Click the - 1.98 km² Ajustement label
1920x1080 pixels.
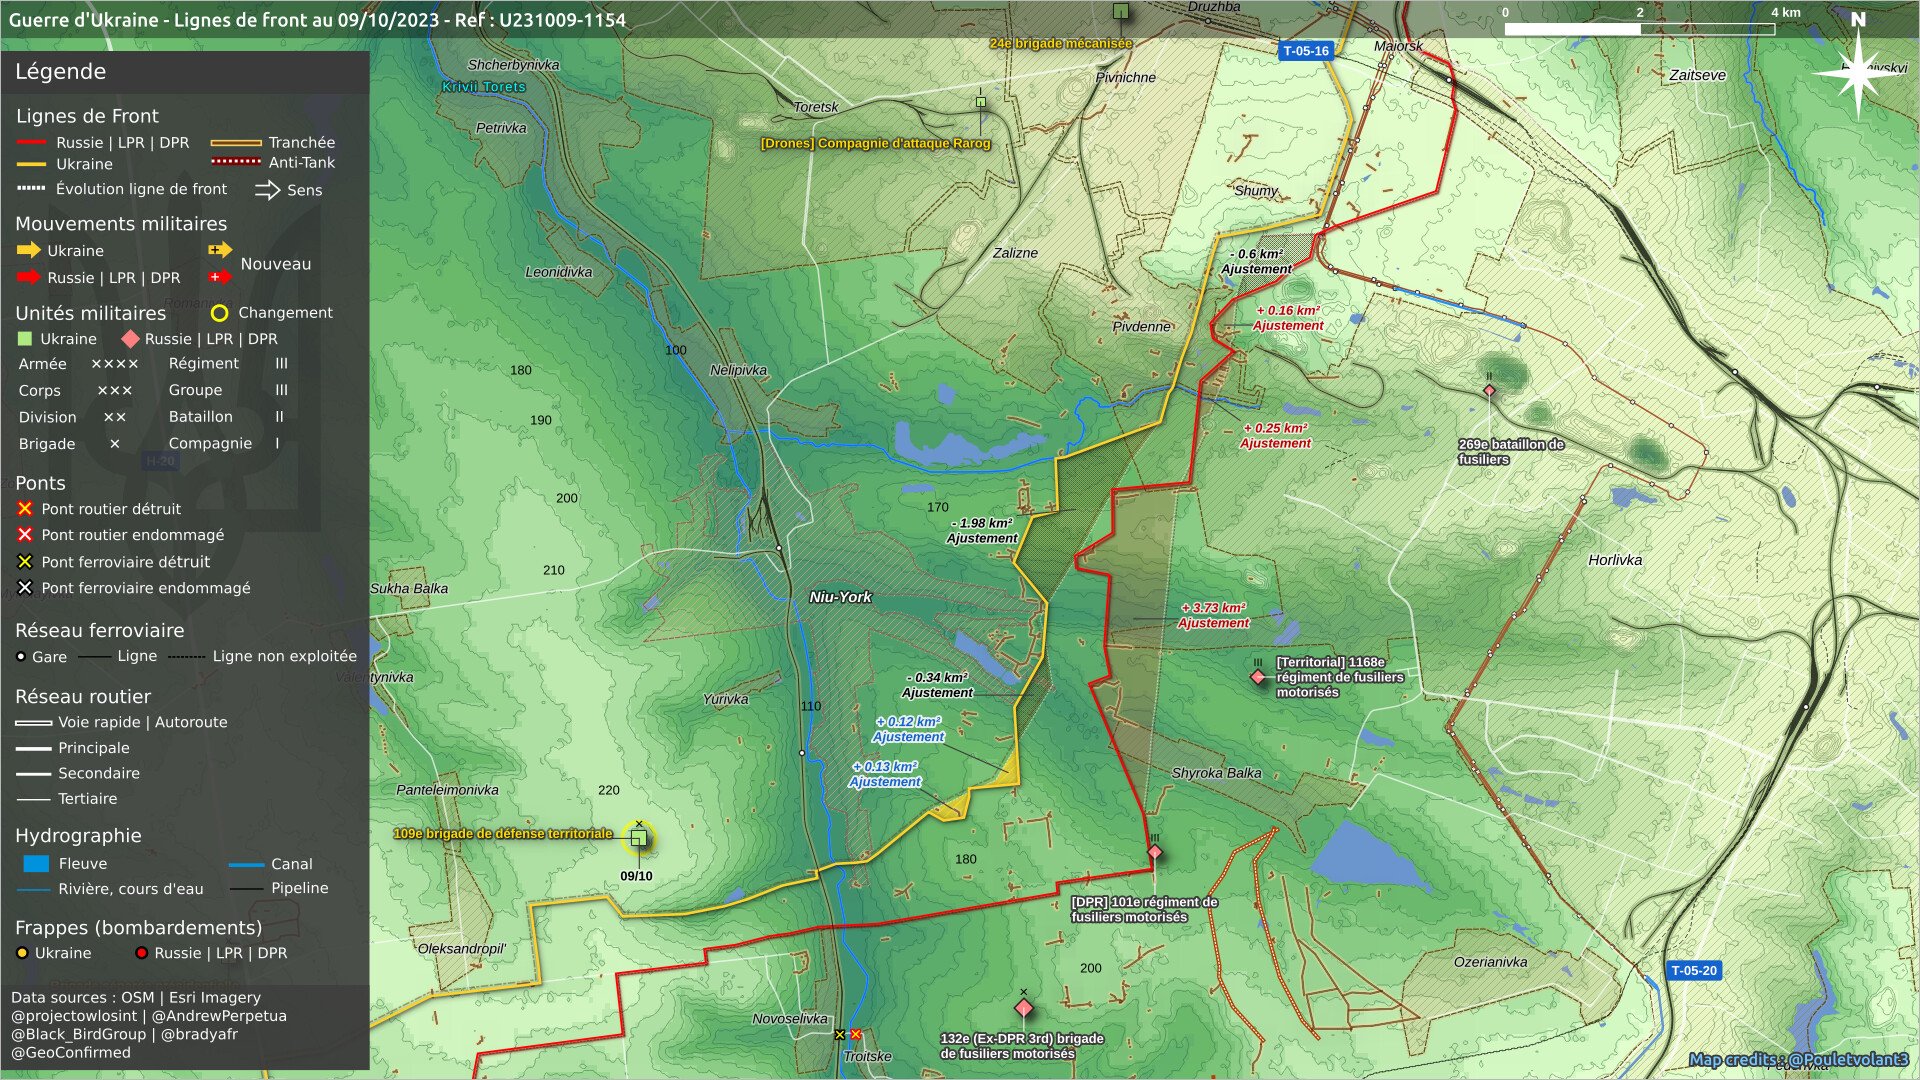tap(982, 530)
